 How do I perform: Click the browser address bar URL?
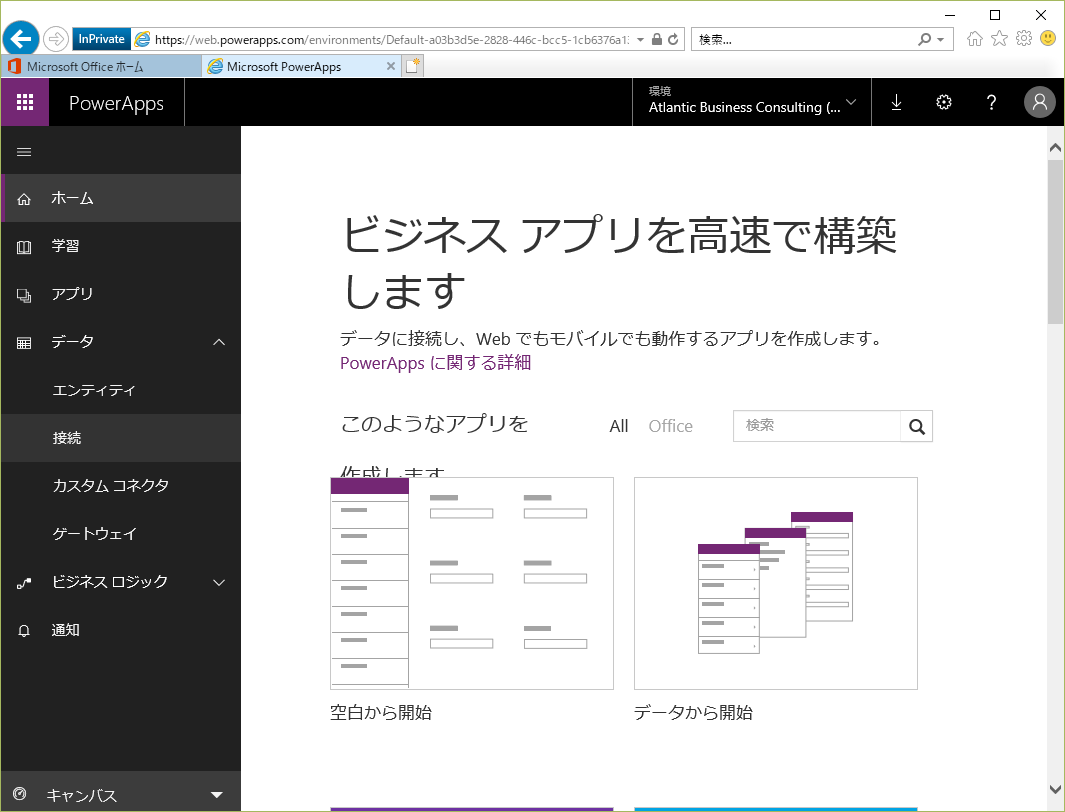tap(392, 39)
